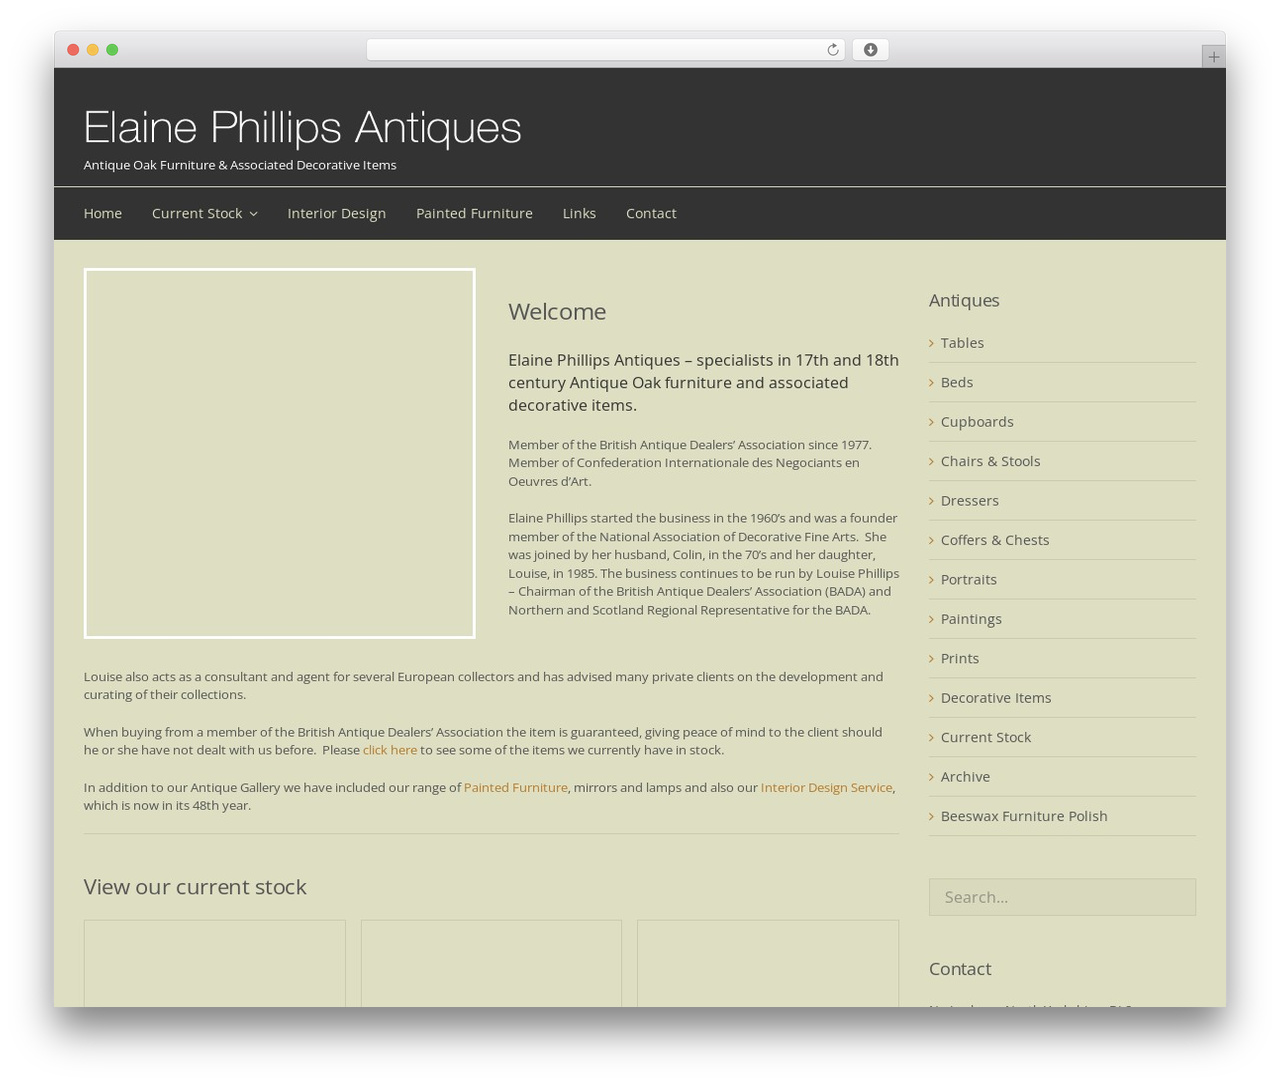Open the Tables category in sidebar
The height and width of the screenshot is (1084, 1280).
tap(962, 343)
